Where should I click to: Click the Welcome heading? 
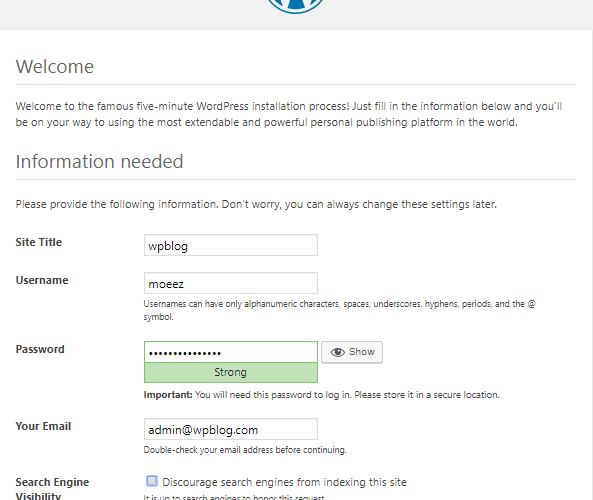pyautogui.click(x=55, y=67)
